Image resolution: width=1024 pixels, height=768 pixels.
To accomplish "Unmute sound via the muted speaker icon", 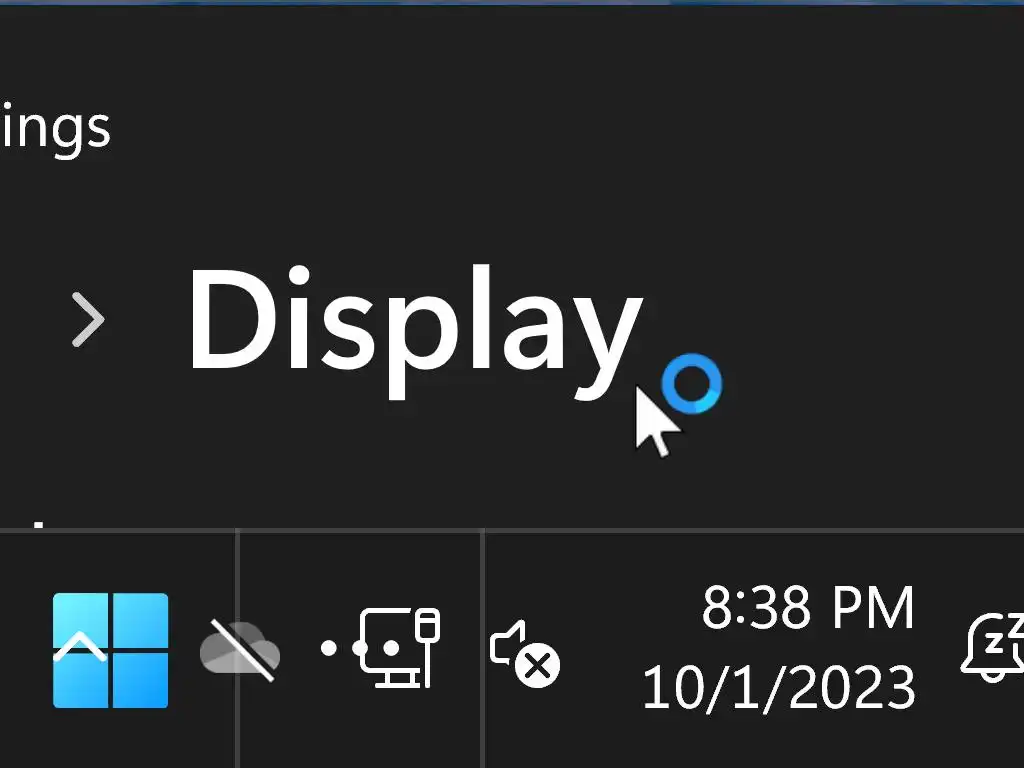I will click(x=524, y=653).
